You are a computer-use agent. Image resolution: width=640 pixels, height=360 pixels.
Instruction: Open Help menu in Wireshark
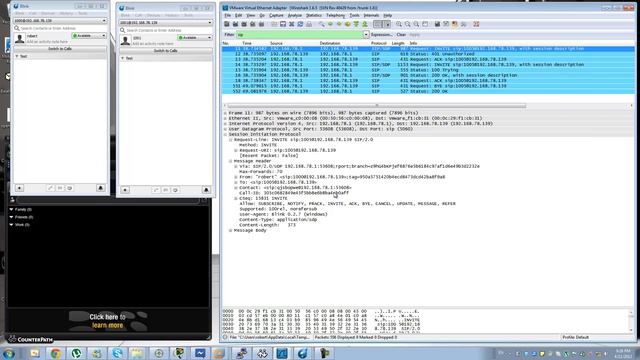[388, 16]
